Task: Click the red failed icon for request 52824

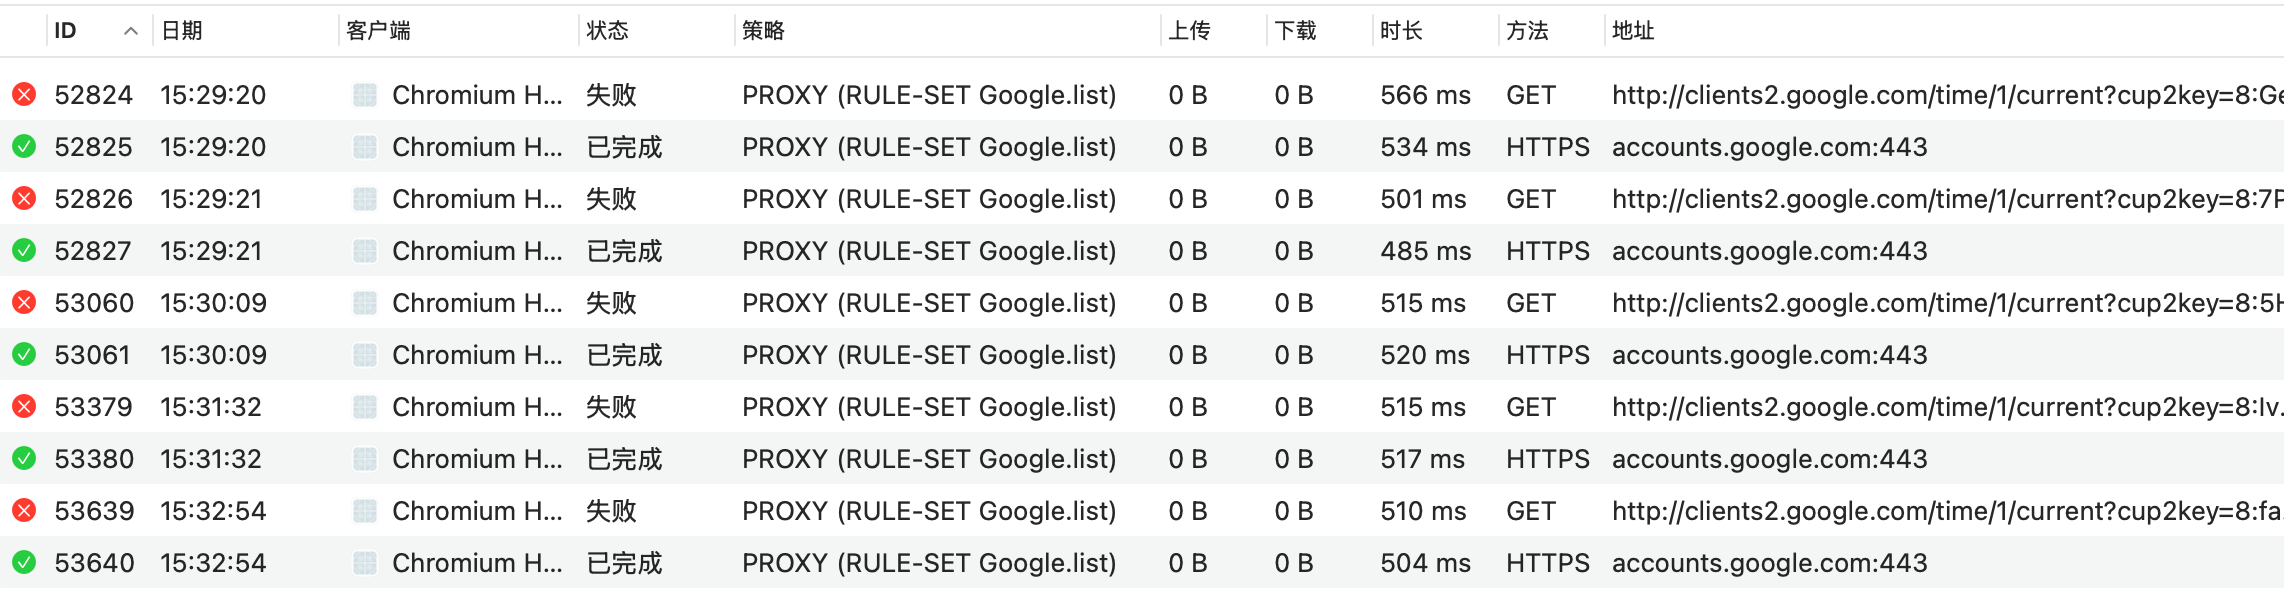Action: pos(24,95)
